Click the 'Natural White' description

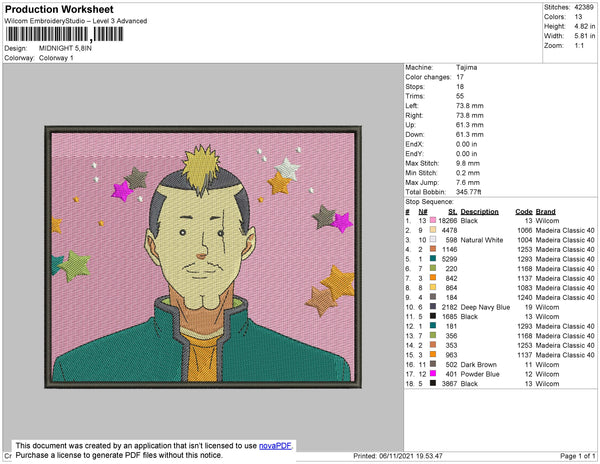point(482,240)
